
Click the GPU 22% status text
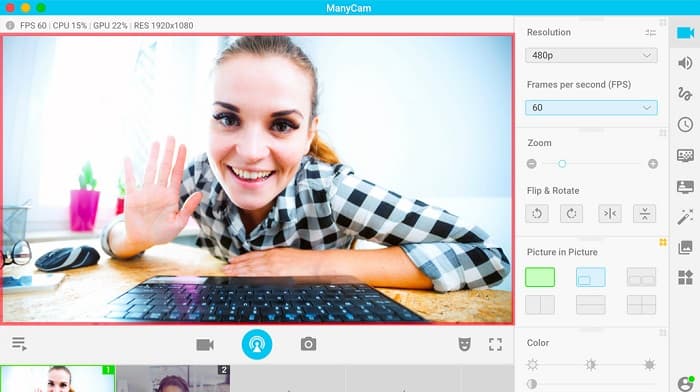[x=110, y=26]
